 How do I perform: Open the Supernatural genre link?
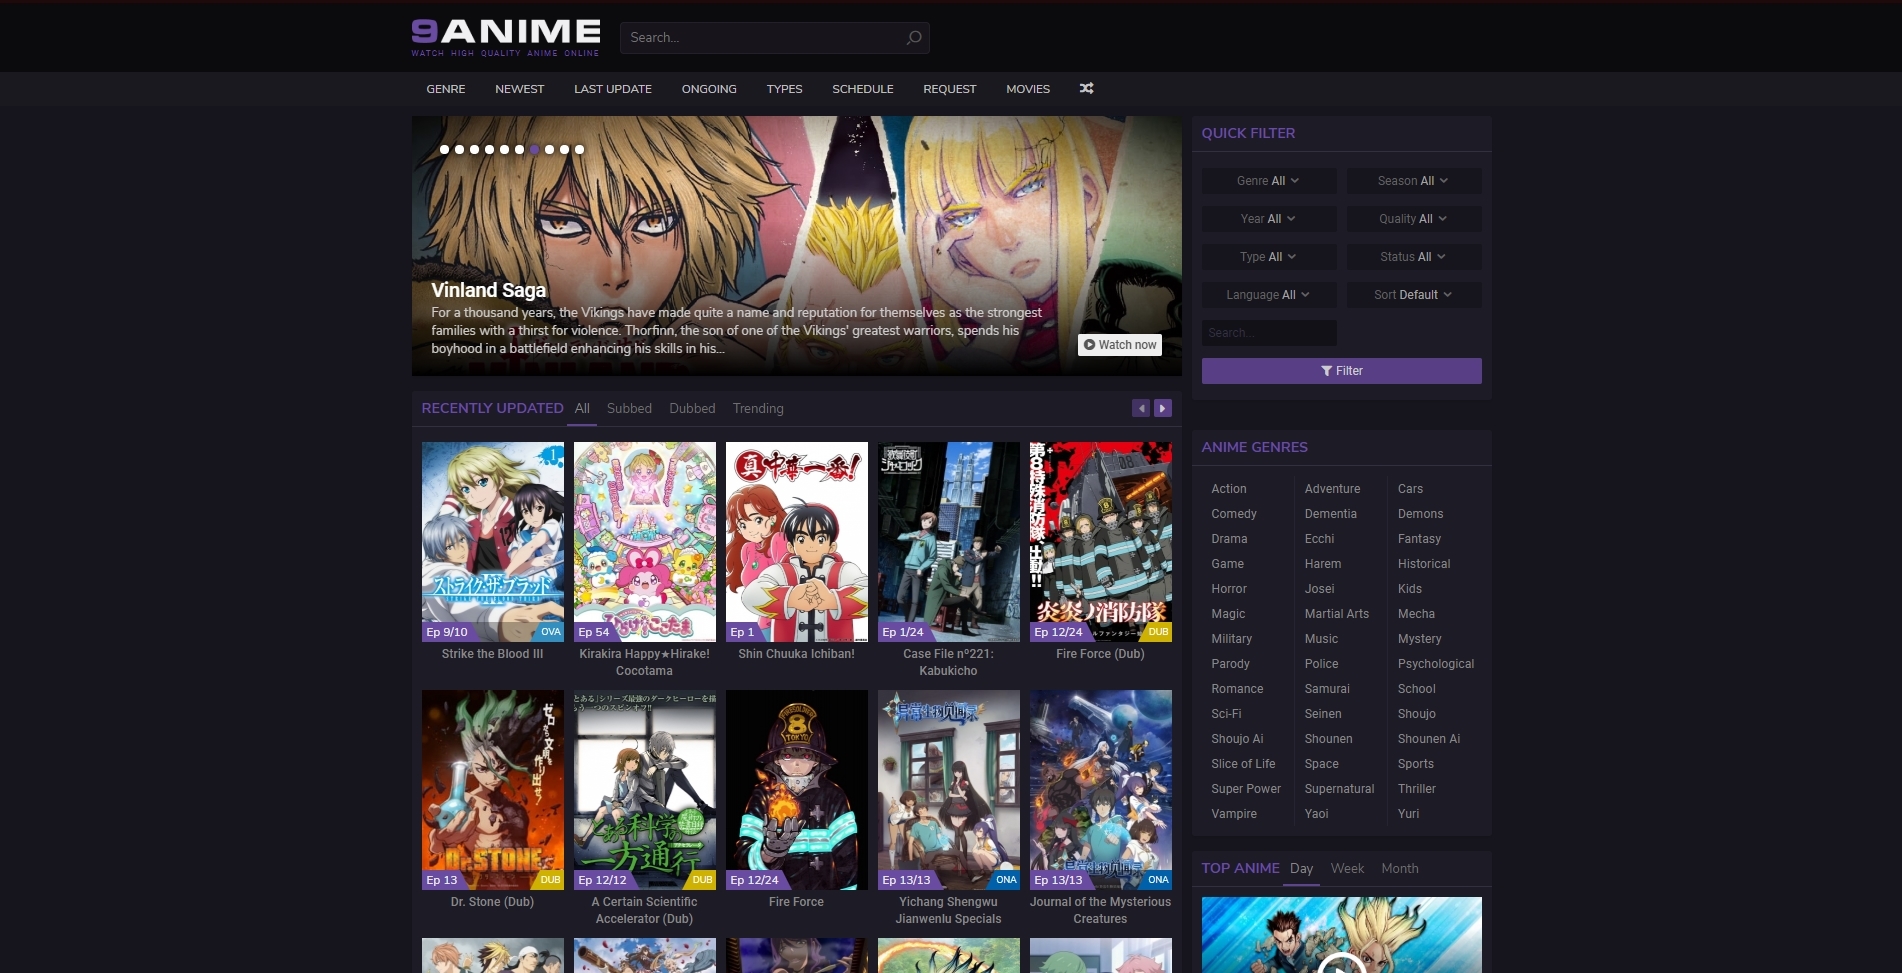tap(1339, 789)
